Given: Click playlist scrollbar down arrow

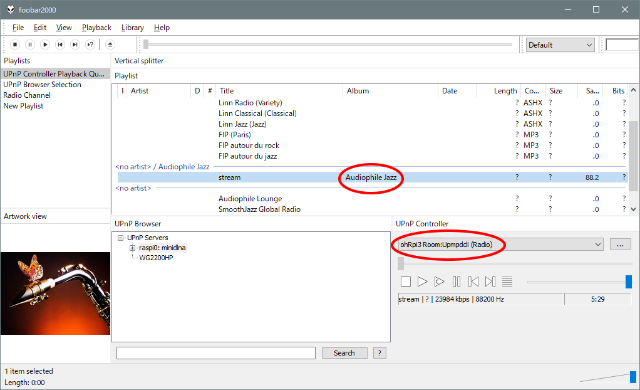Looking at the screenshot, I should [633, 209].
